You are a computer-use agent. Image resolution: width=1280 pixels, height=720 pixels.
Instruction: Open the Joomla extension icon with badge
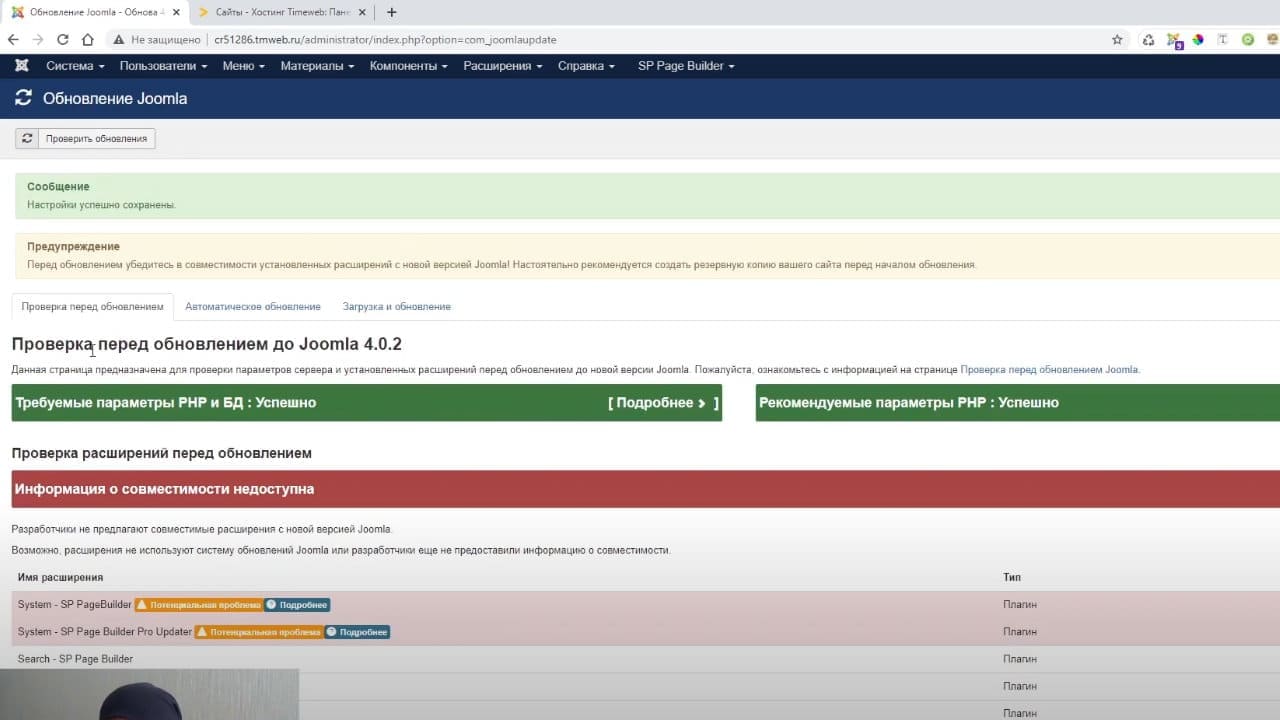tap(1174, 41)
